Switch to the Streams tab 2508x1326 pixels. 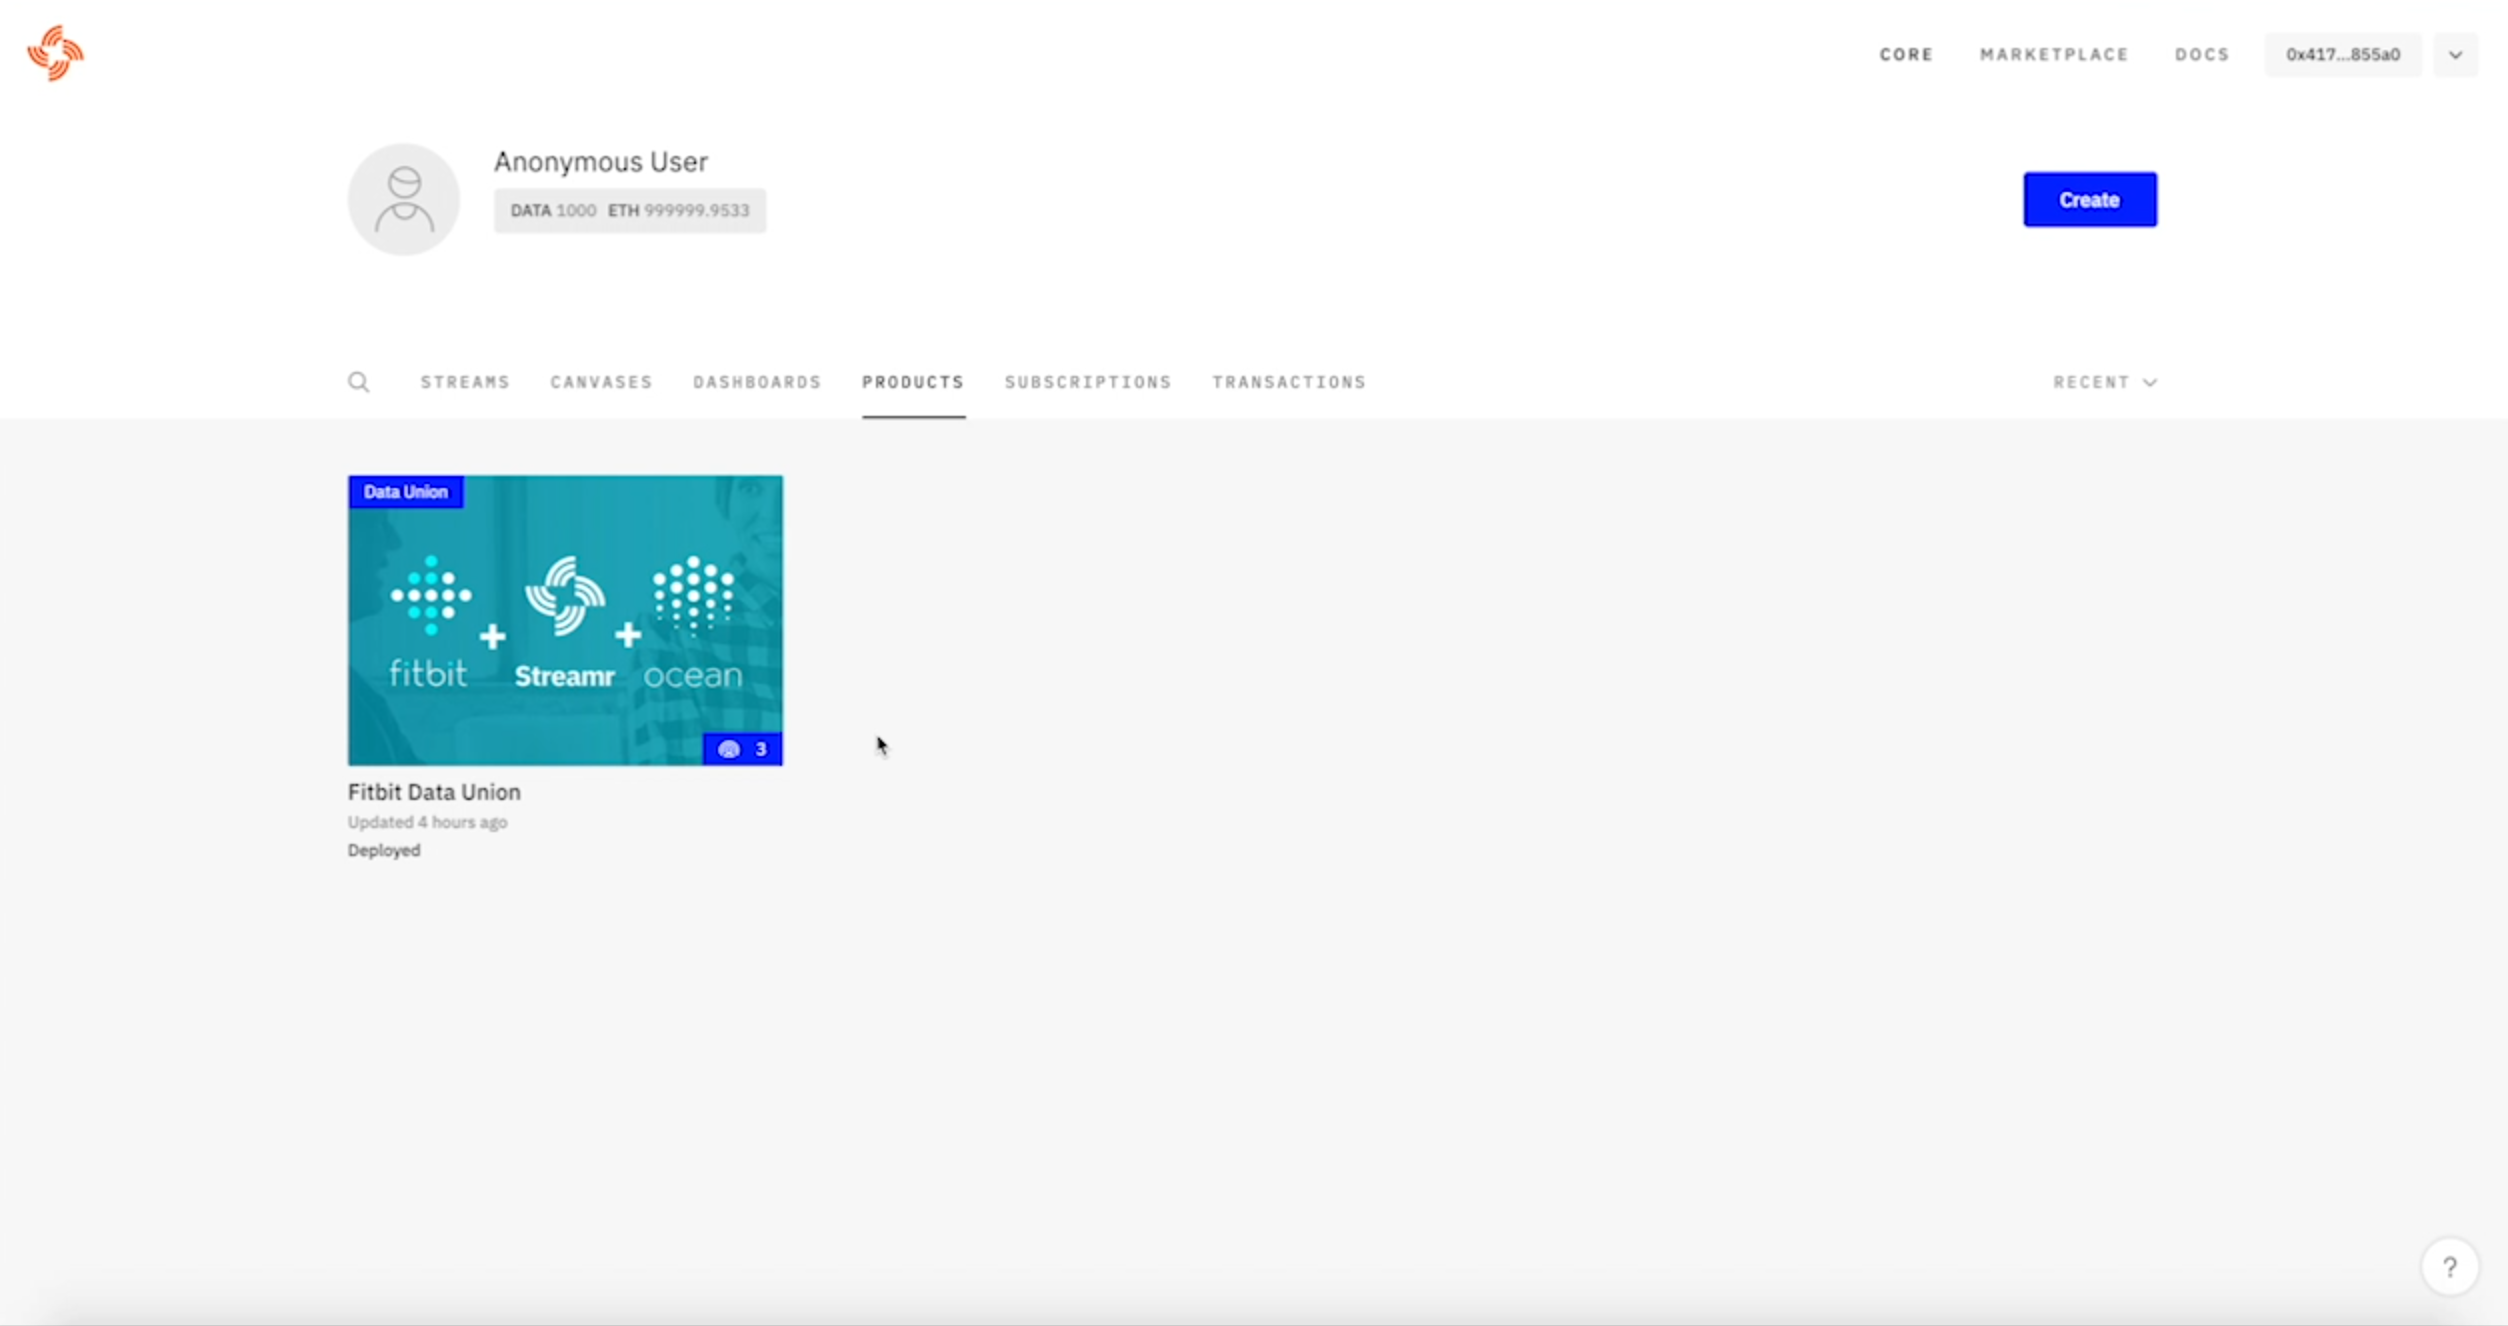(465, 382)
